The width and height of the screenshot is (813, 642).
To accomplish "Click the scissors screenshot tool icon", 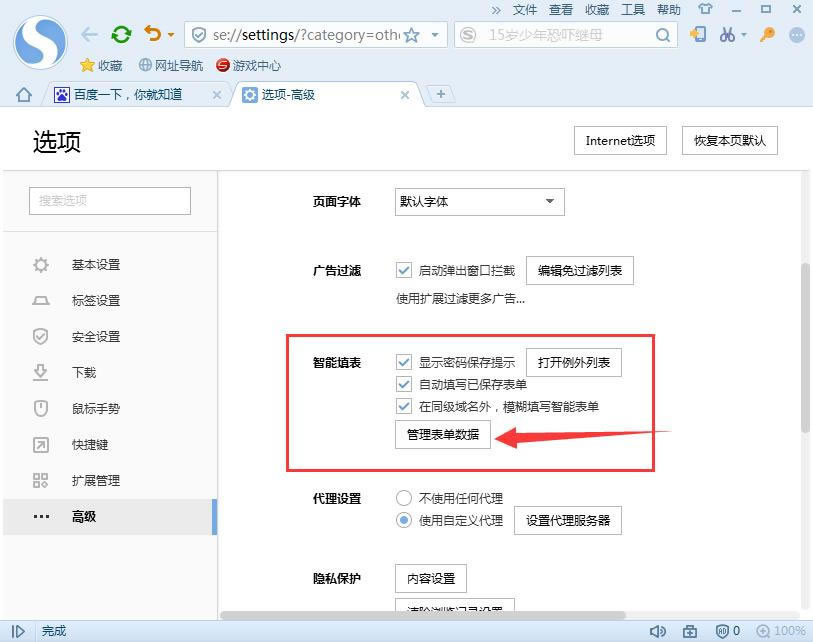I will [x=727, y=35].
